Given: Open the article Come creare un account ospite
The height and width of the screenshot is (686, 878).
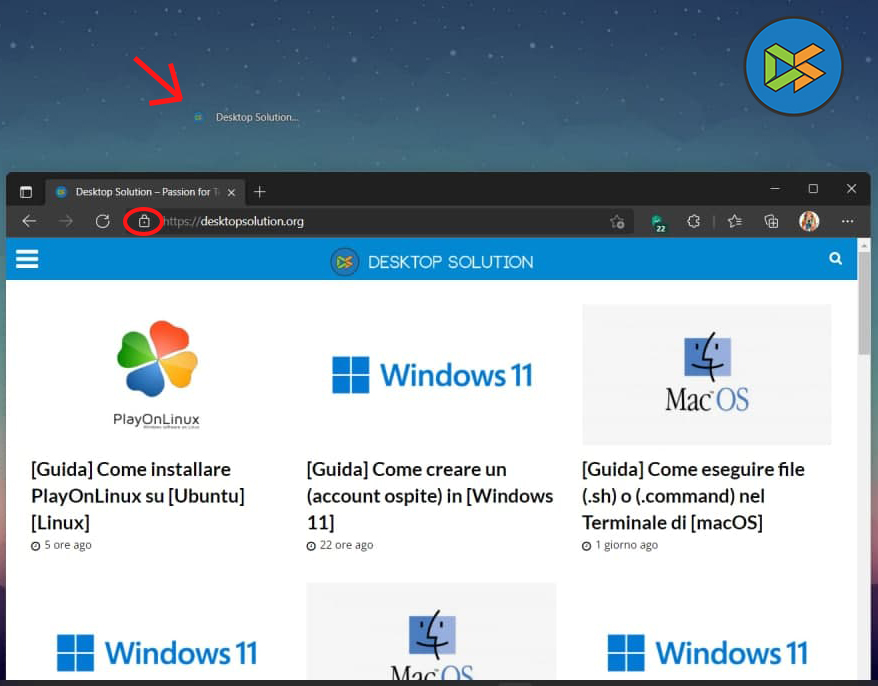Looking at the screenshot, I should pyautogui.click(x=429, y=496).
